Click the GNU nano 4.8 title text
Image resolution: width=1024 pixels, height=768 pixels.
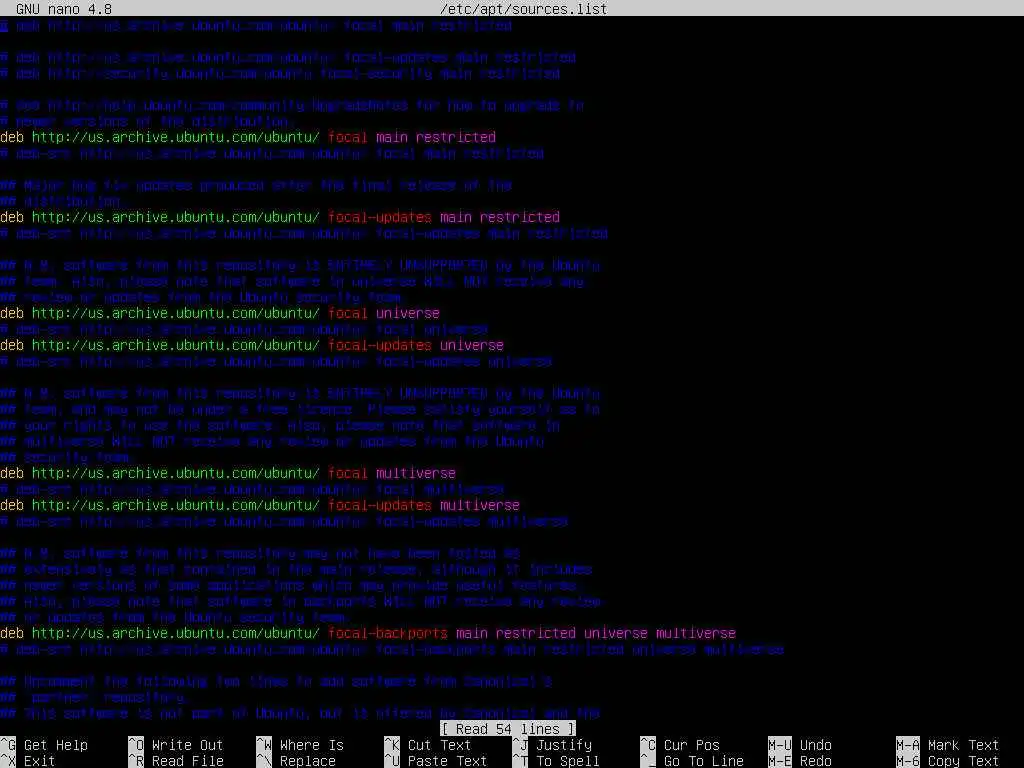(63, 9)
